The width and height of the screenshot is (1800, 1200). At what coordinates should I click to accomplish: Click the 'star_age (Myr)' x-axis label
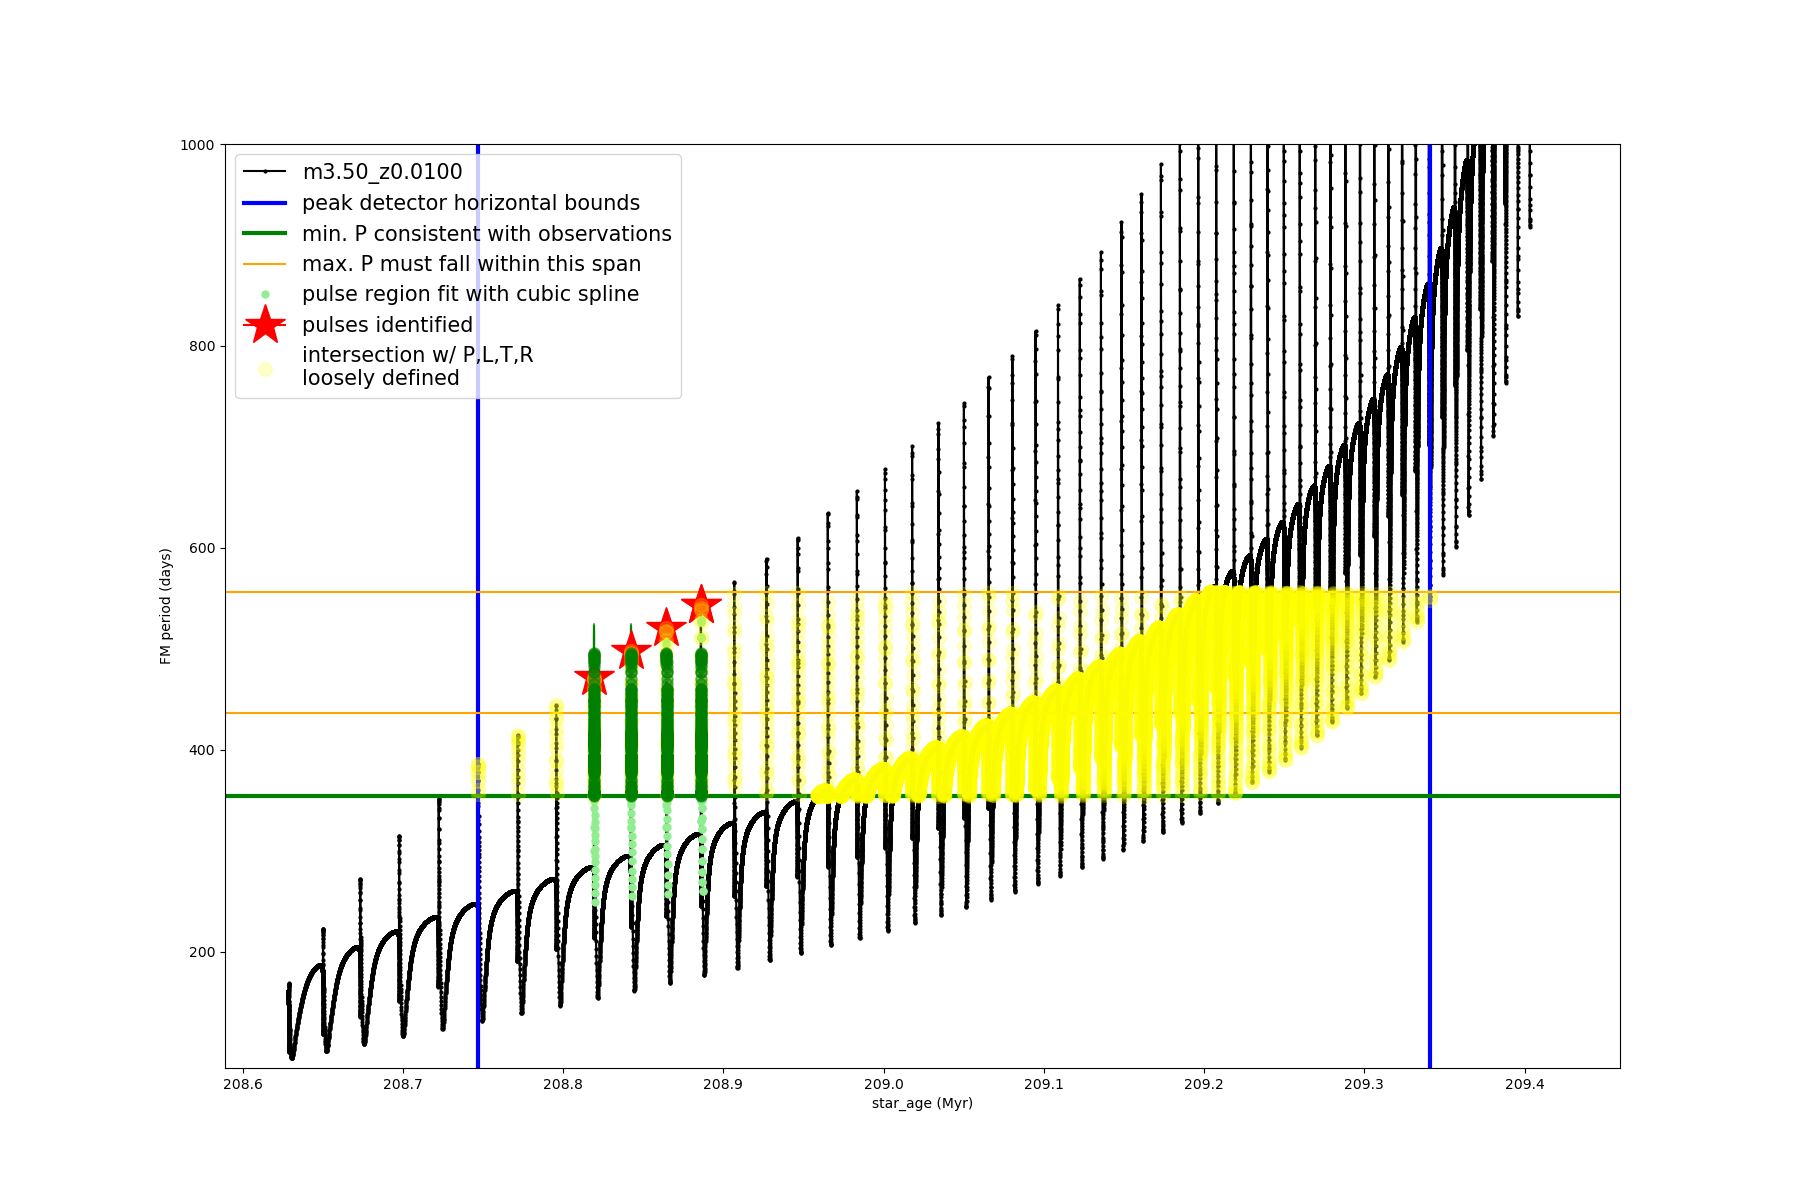[921, 1103]
